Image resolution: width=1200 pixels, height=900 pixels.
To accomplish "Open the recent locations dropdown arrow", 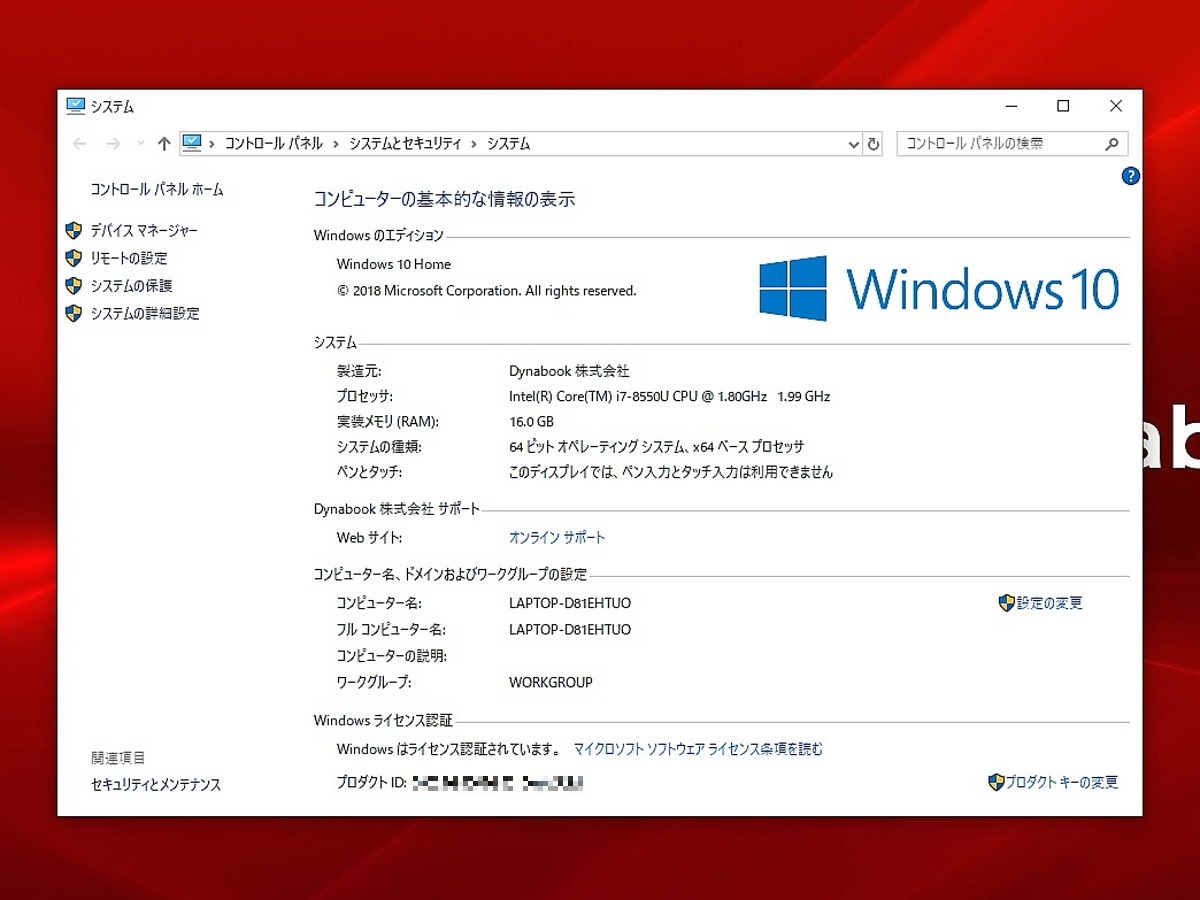I will click(x=140, y=144).
